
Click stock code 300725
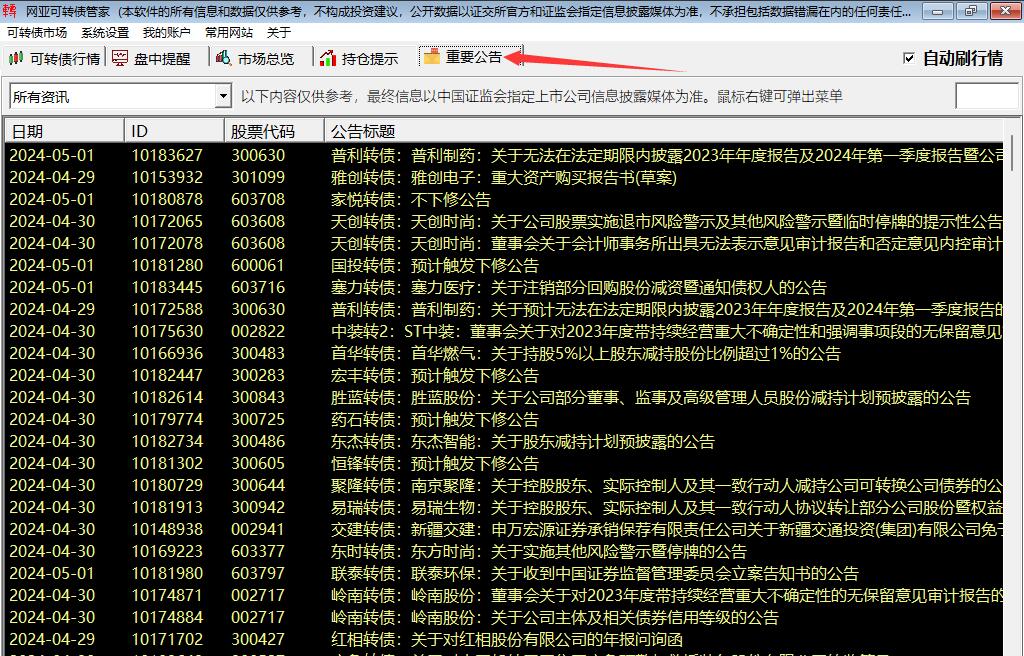(x=258, y=419)
